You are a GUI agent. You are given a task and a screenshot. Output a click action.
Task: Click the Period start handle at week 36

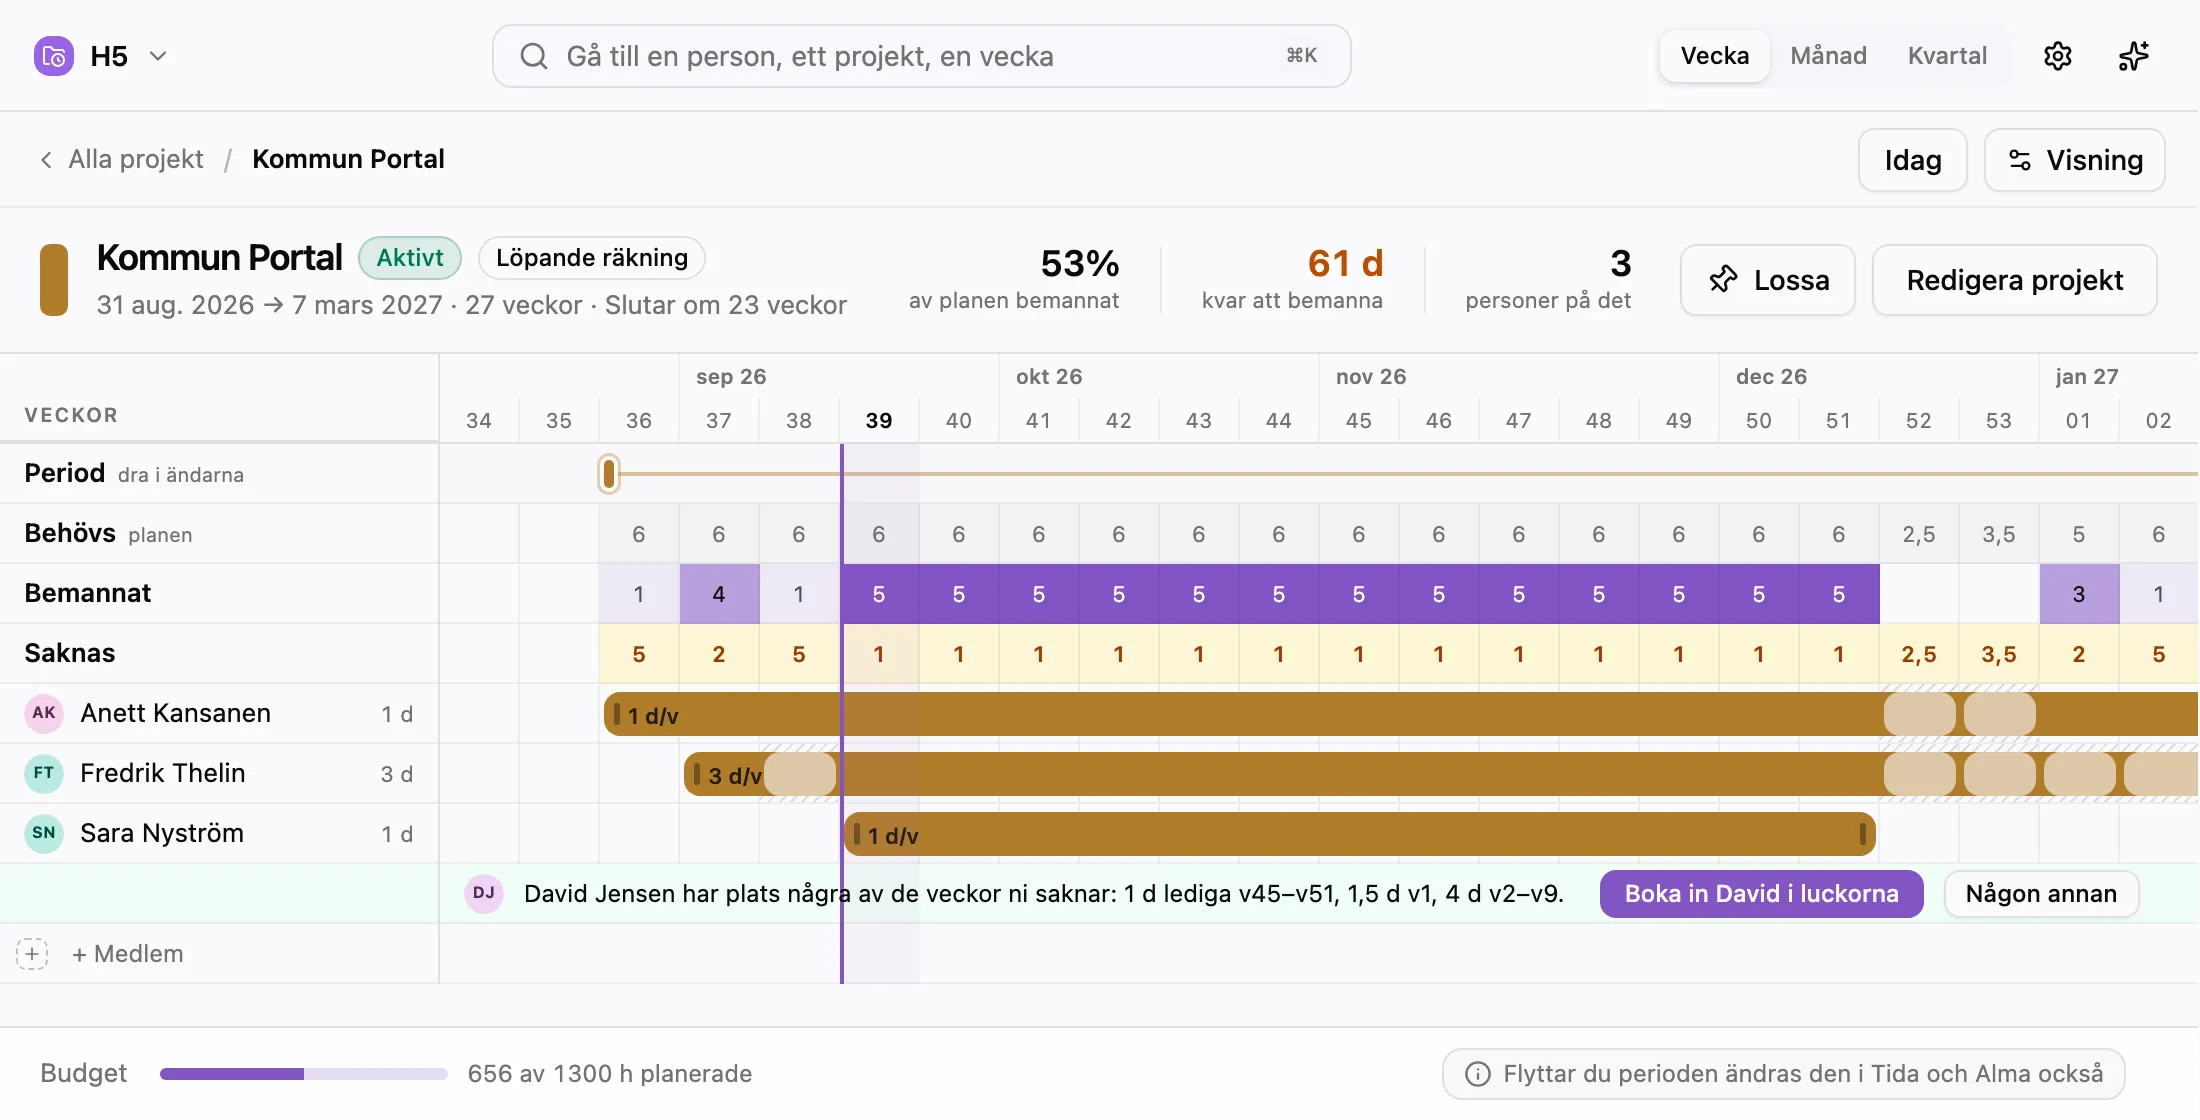point(609,474)
